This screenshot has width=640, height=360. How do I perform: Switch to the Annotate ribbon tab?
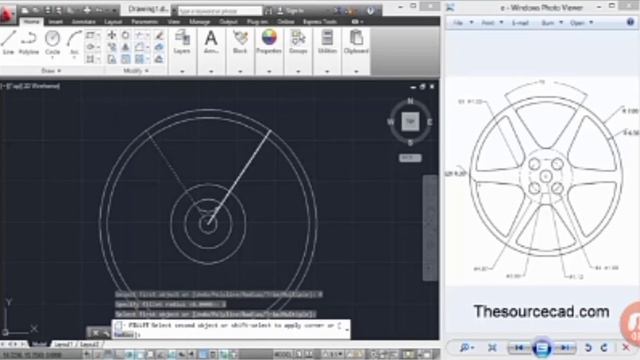pos(84,22)
